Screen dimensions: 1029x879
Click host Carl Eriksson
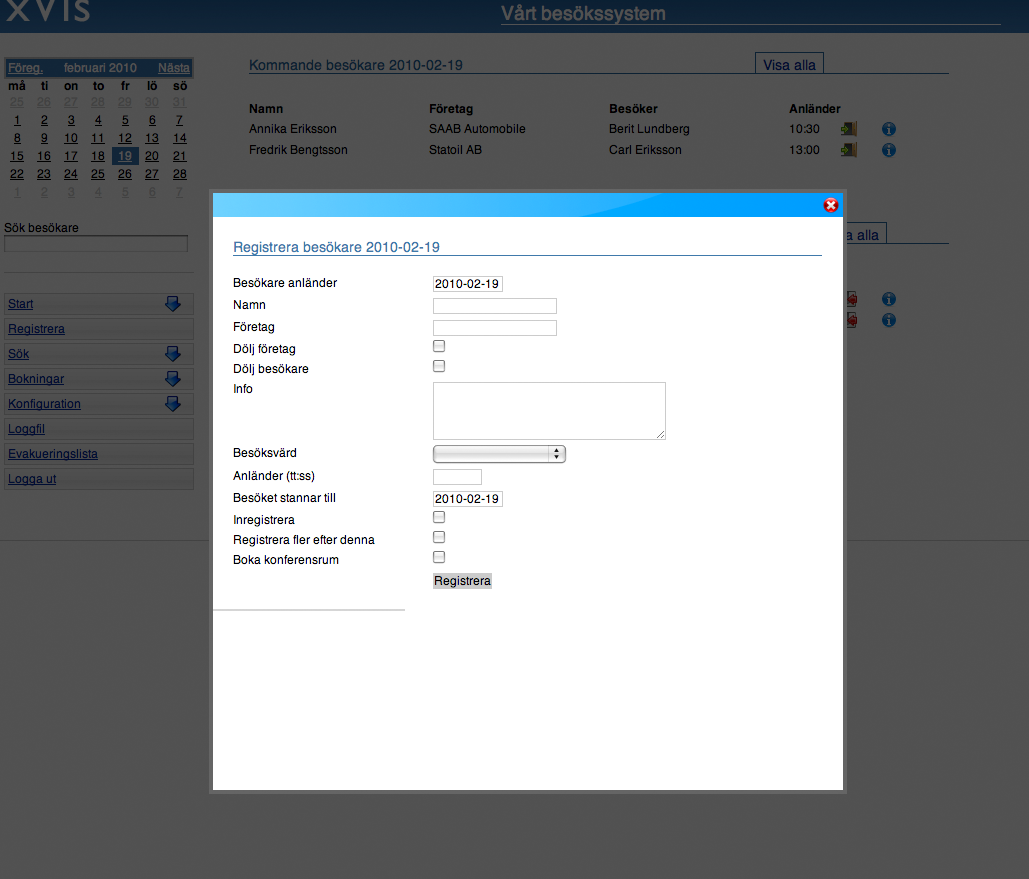[645, 150]
